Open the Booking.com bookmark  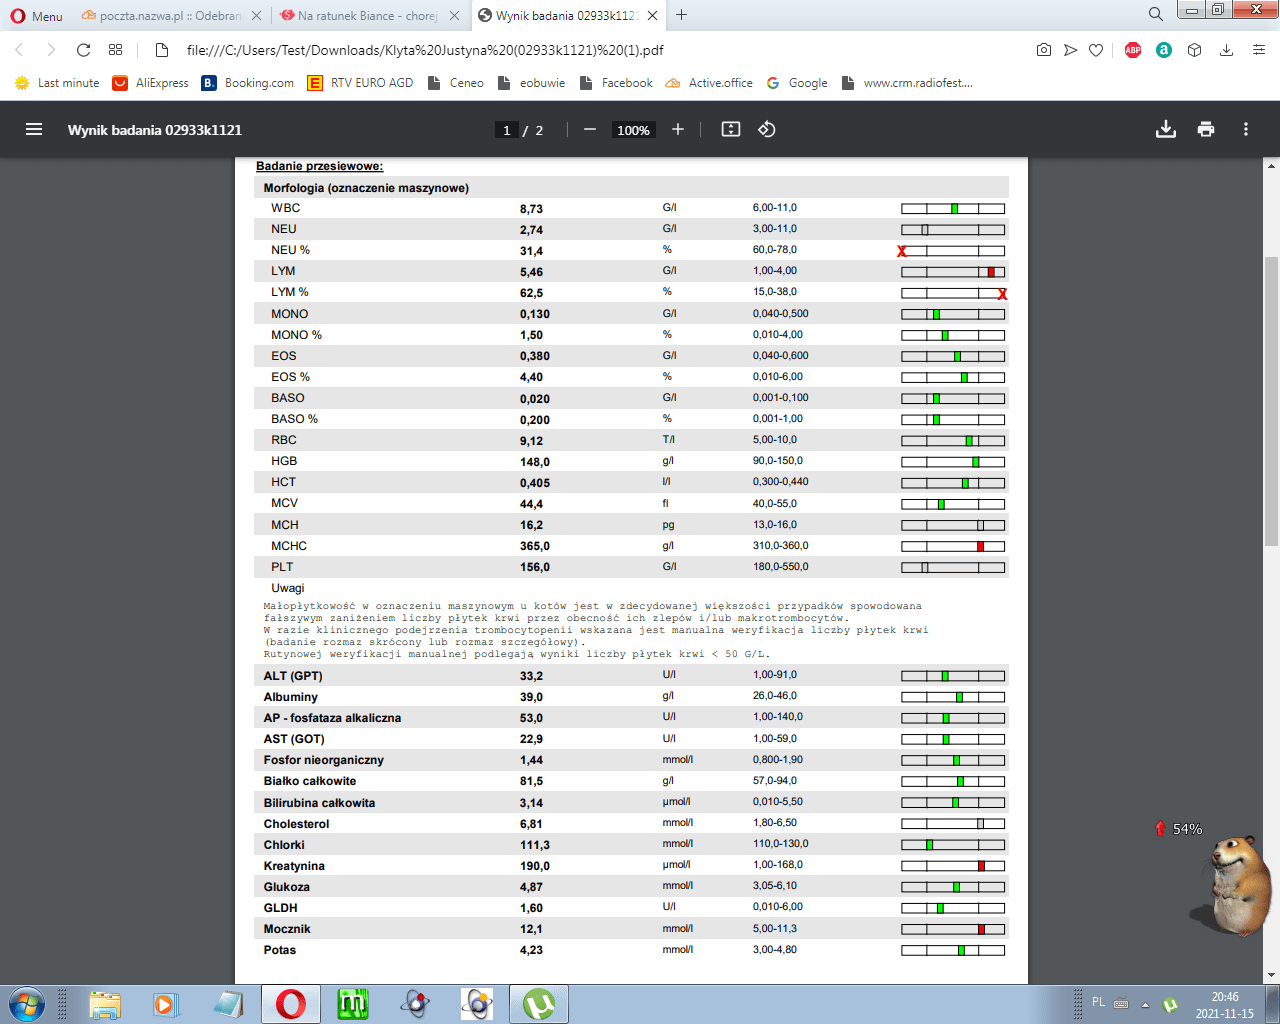pos(248,83)
